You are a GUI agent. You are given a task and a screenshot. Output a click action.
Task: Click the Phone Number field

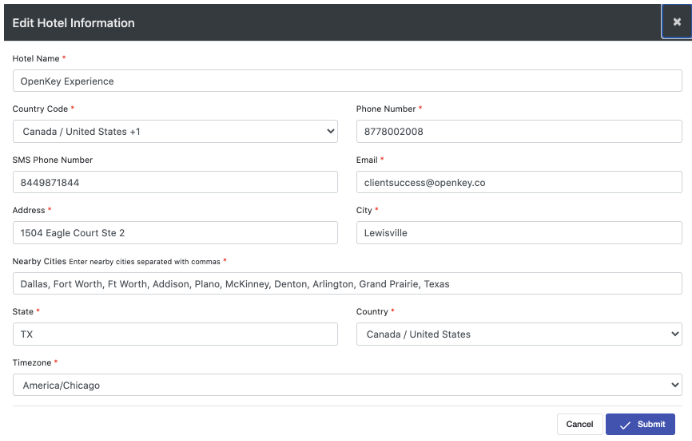point(519,132)
